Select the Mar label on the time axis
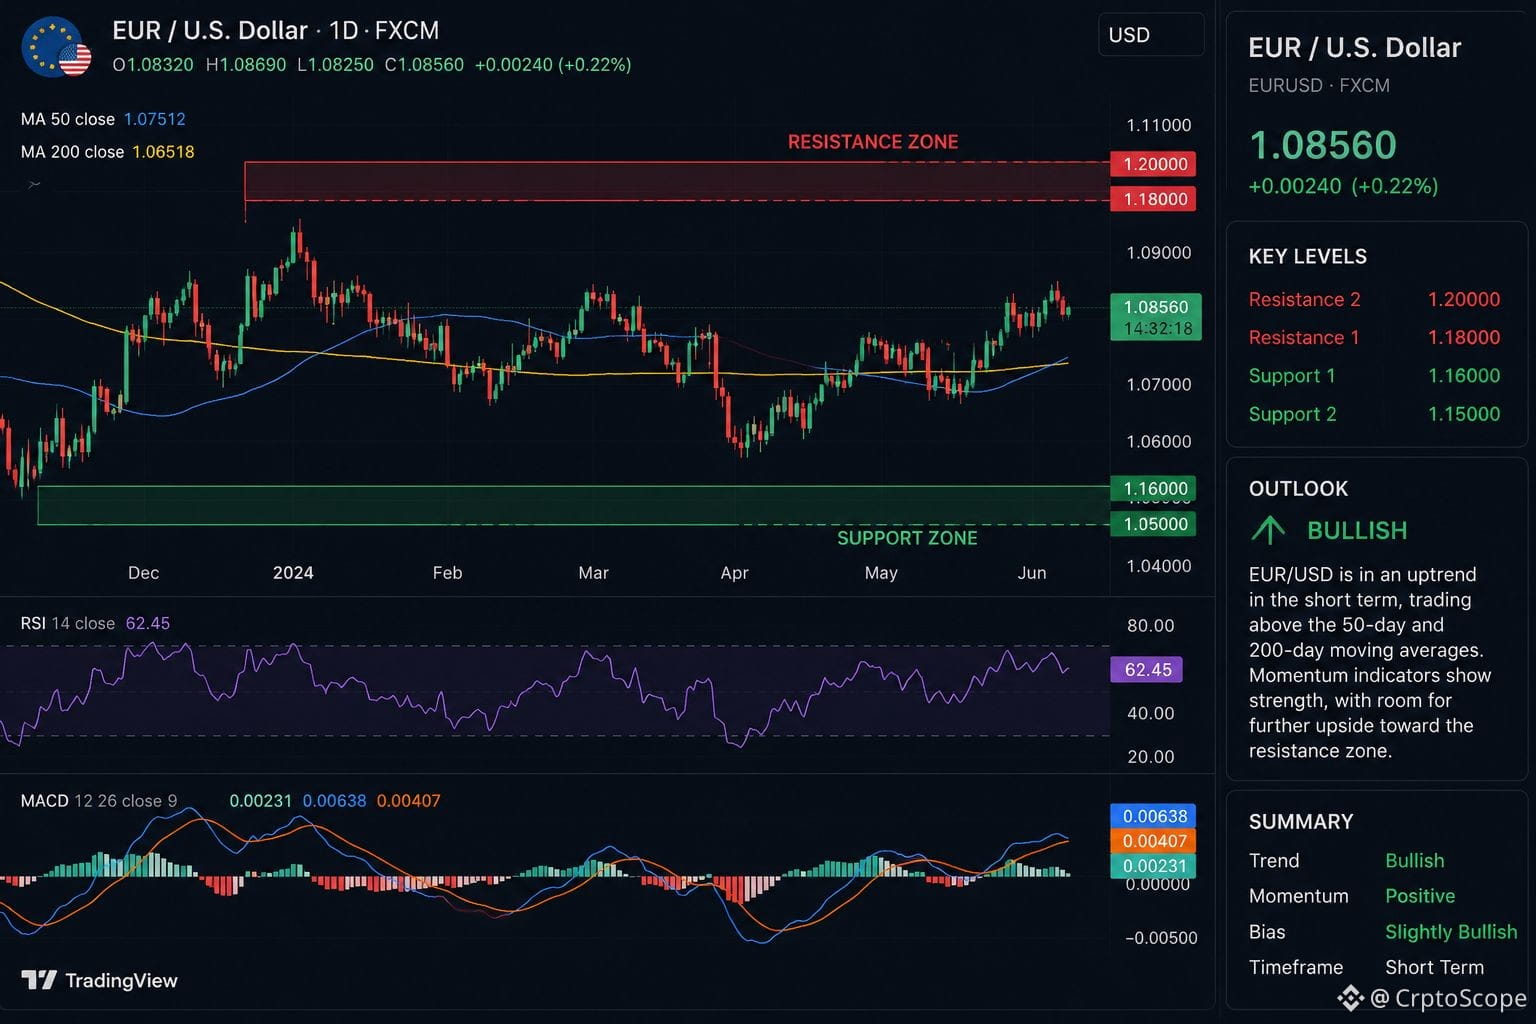Screen dimensions: 1536x1024 point(593,573)
